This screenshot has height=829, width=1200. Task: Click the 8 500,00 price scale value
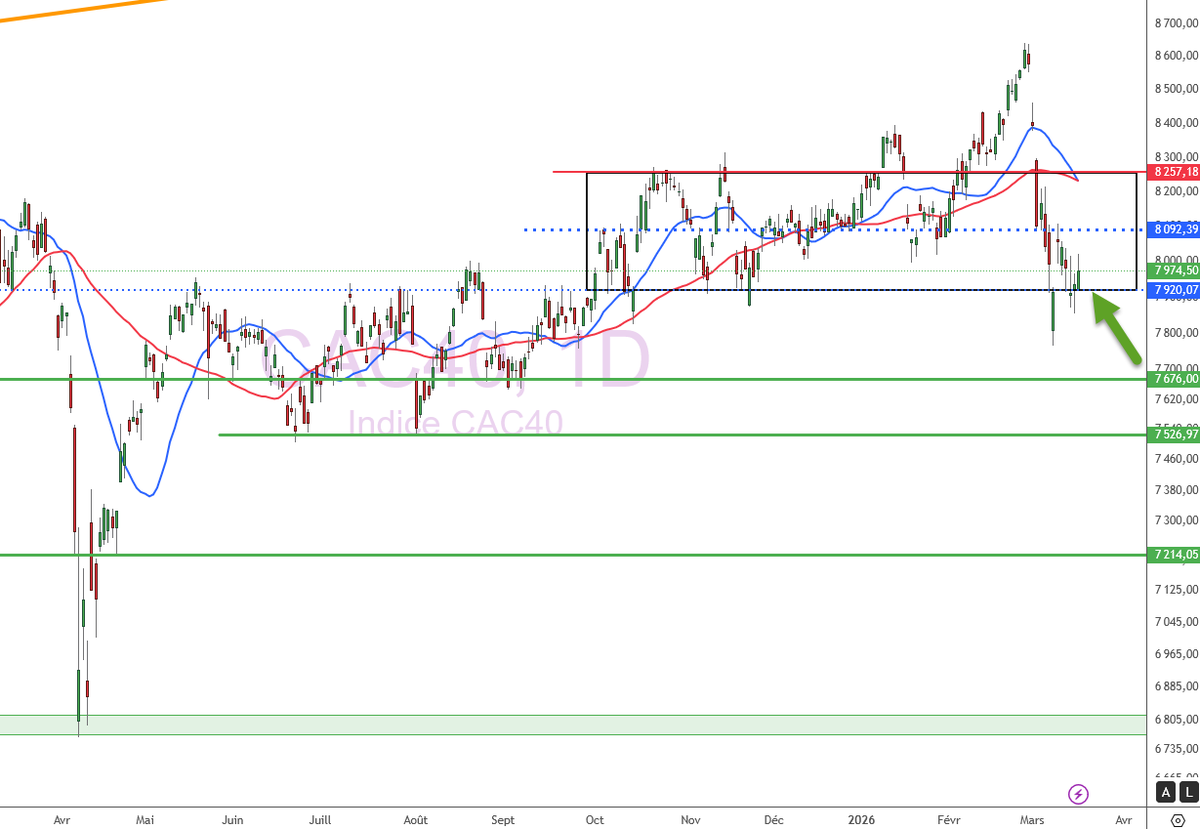(1177, 89)
